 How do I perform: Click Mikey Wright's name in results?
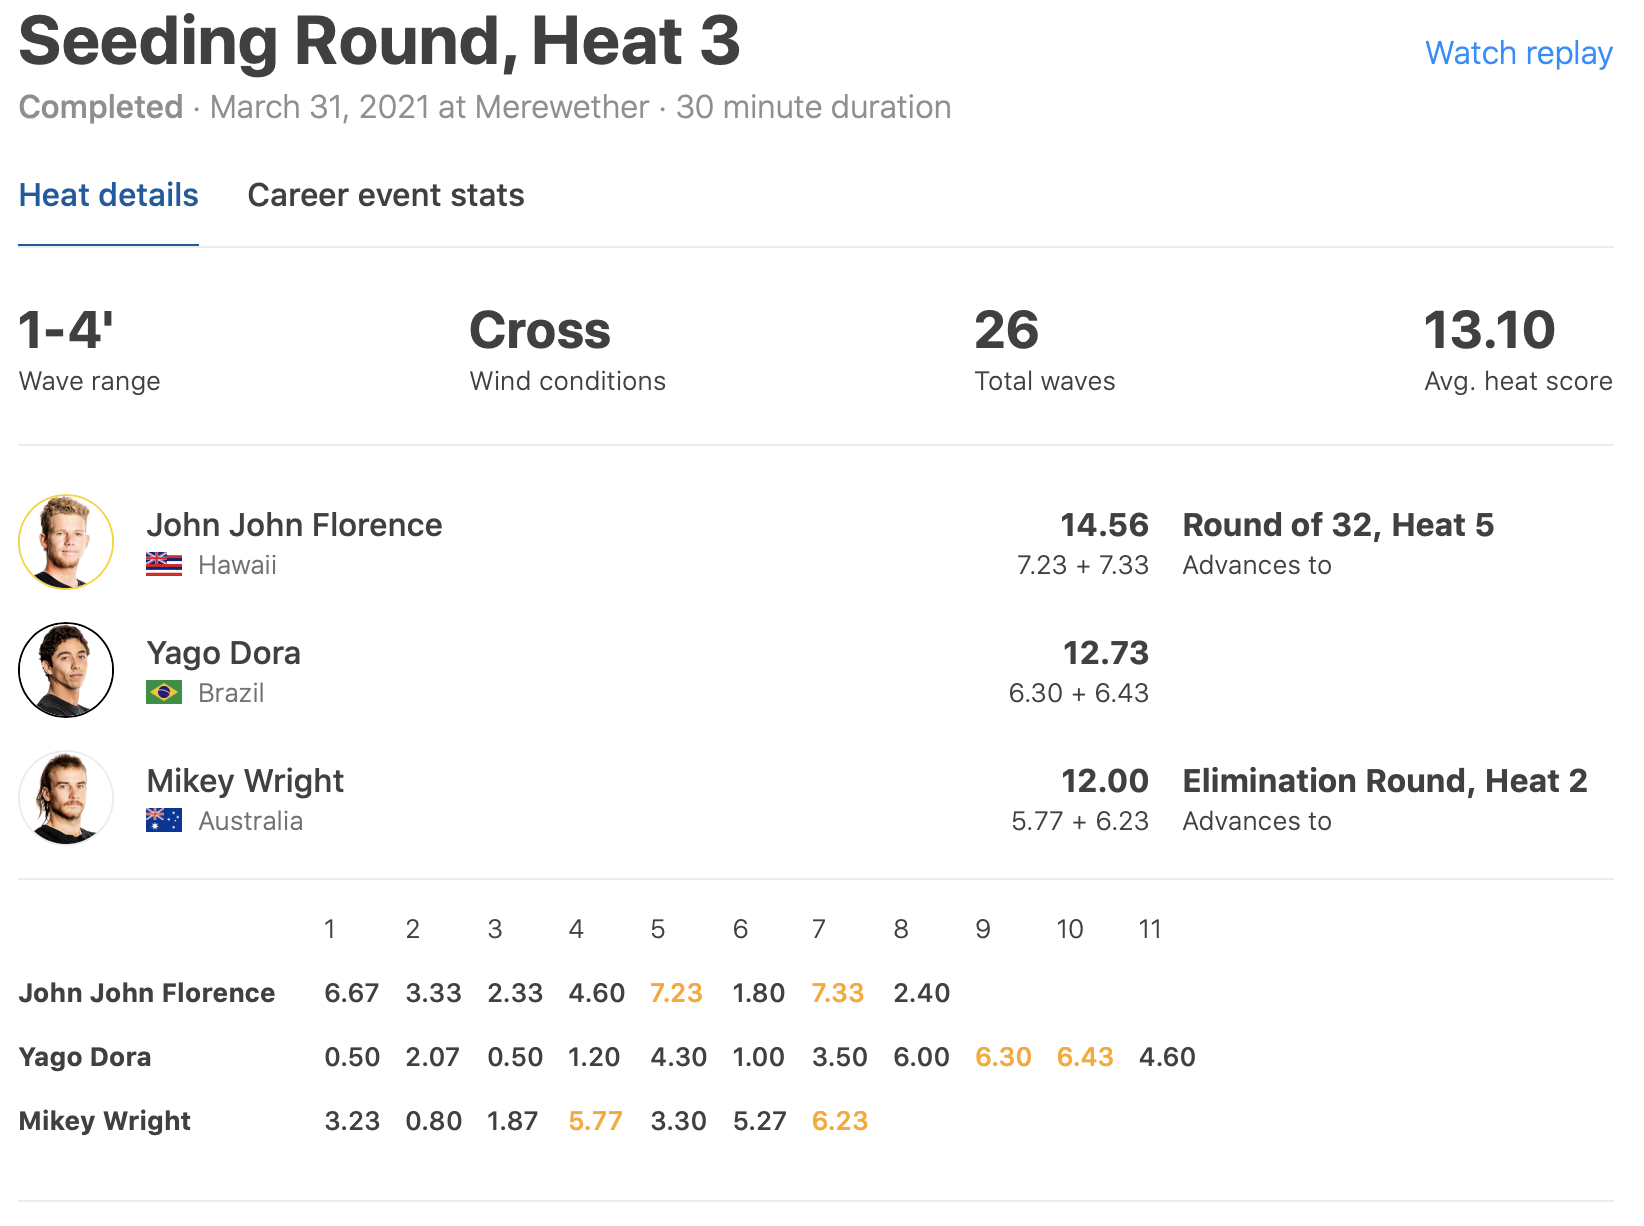point(245,781)
